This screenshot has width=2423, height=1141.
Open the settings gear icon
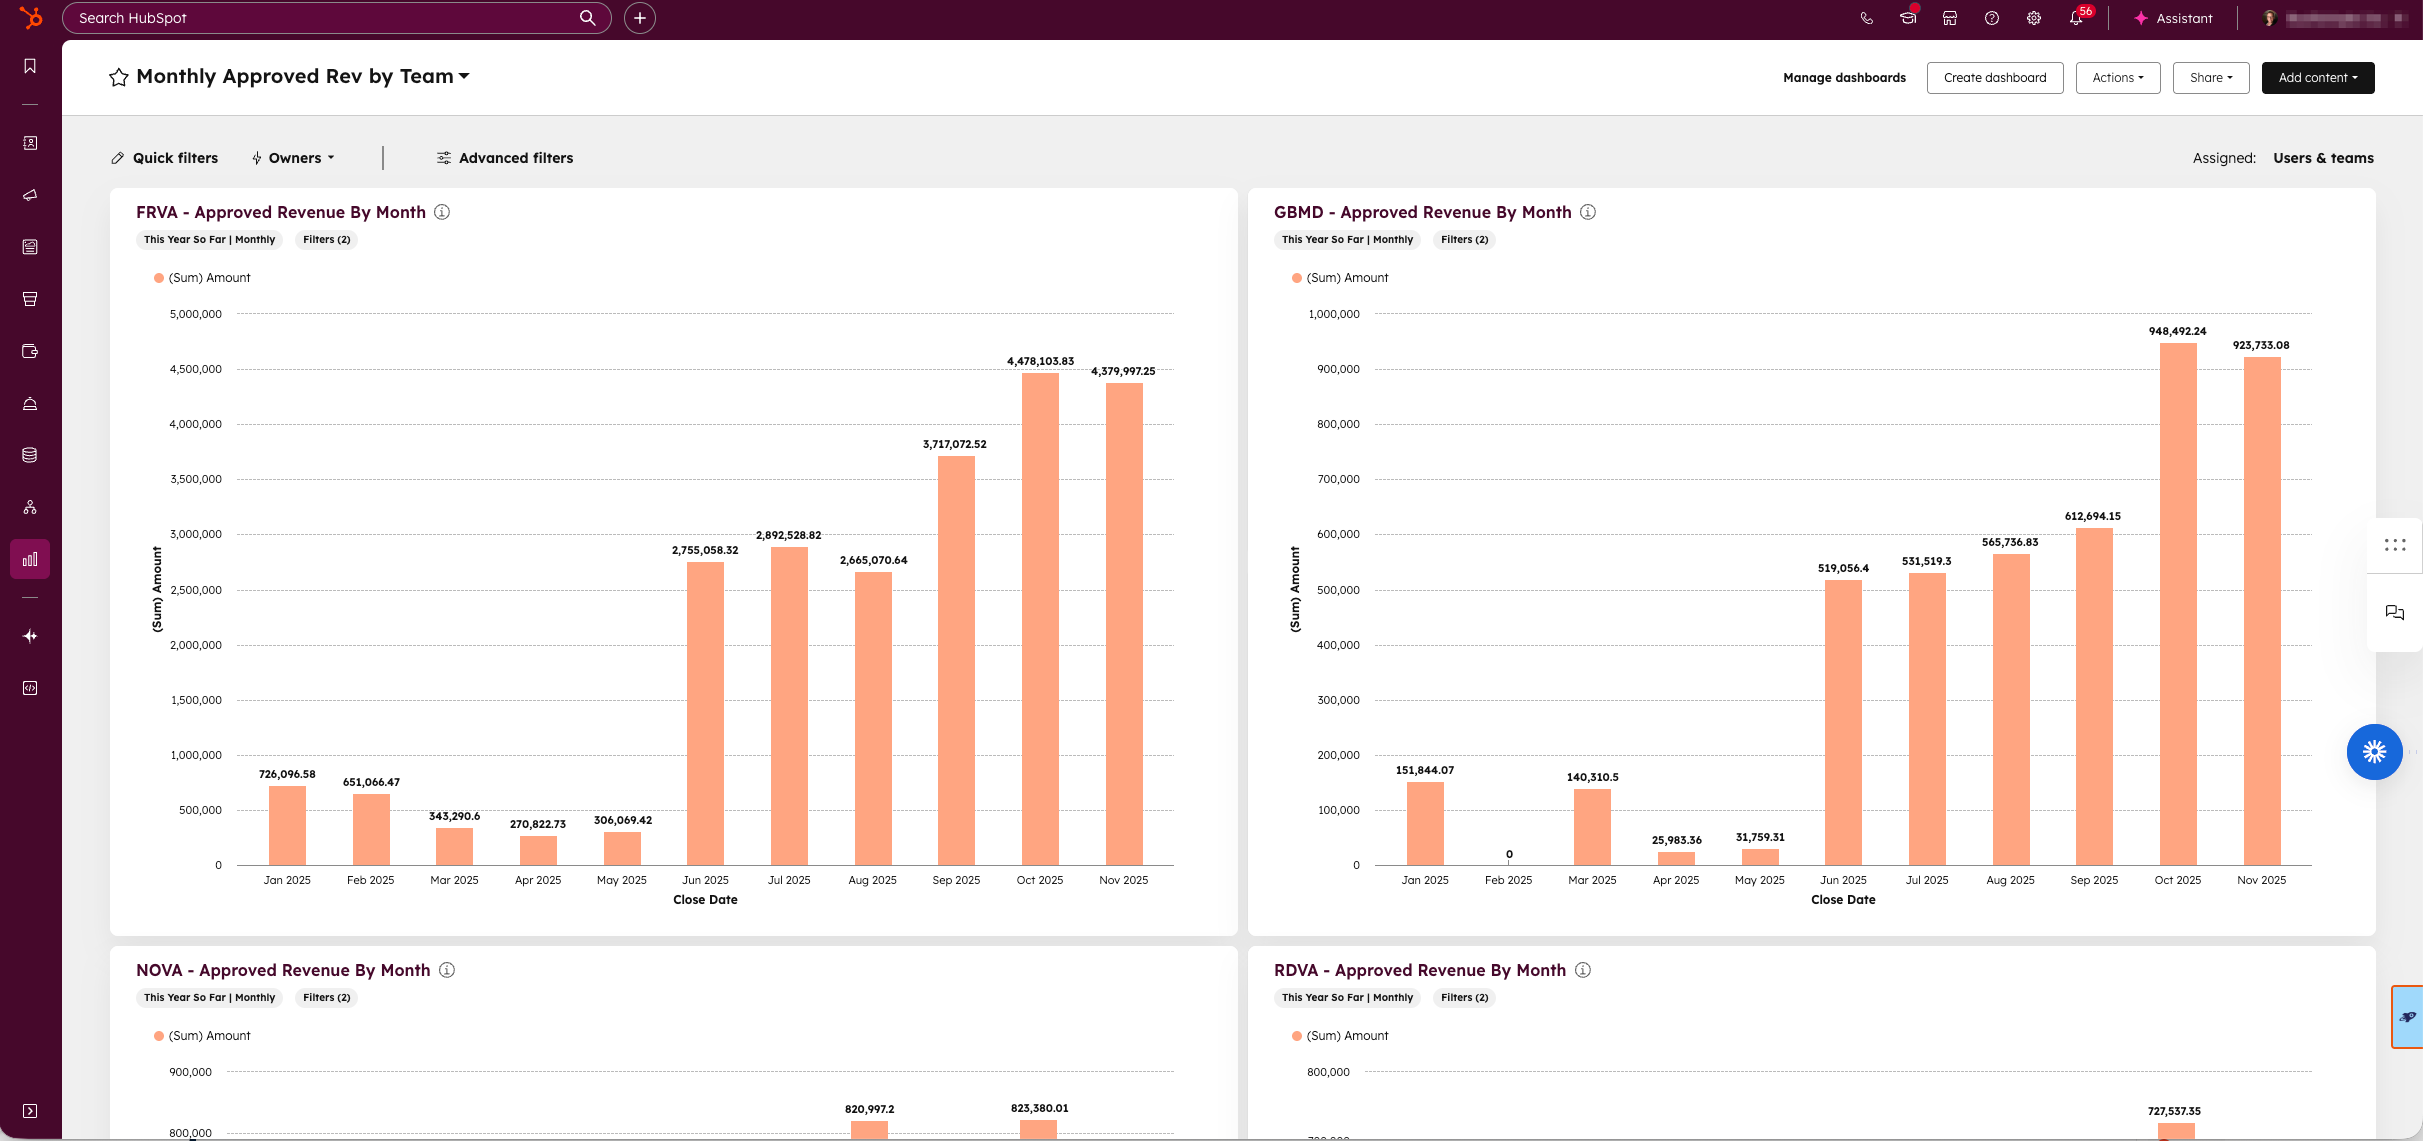coord(2033,18)
